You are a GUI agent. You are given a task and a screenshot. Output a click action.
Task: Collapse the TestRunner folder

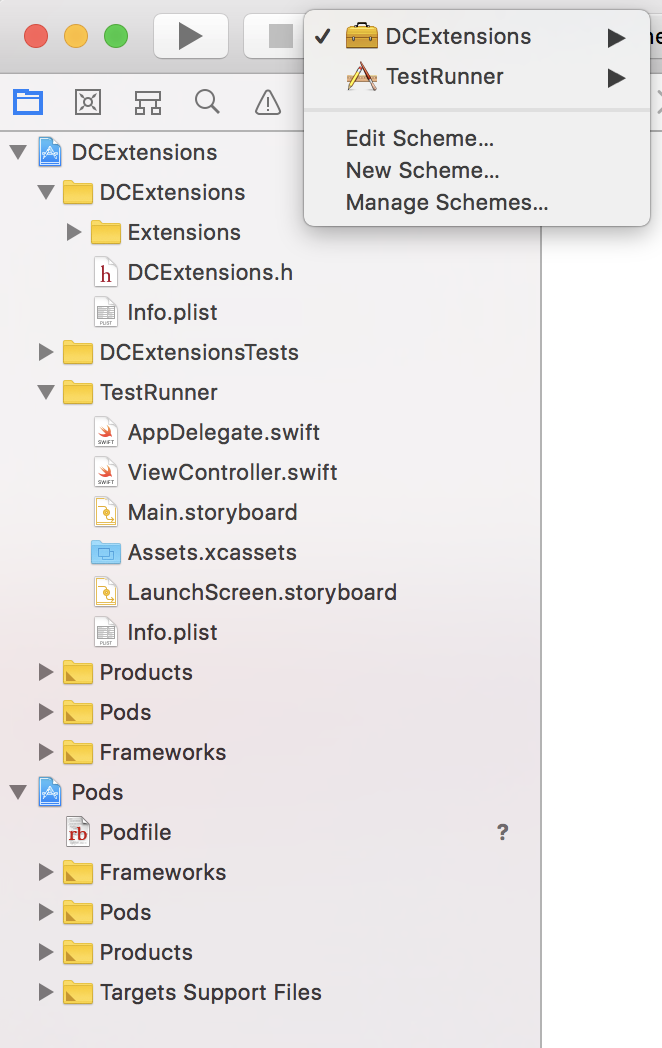46,392
